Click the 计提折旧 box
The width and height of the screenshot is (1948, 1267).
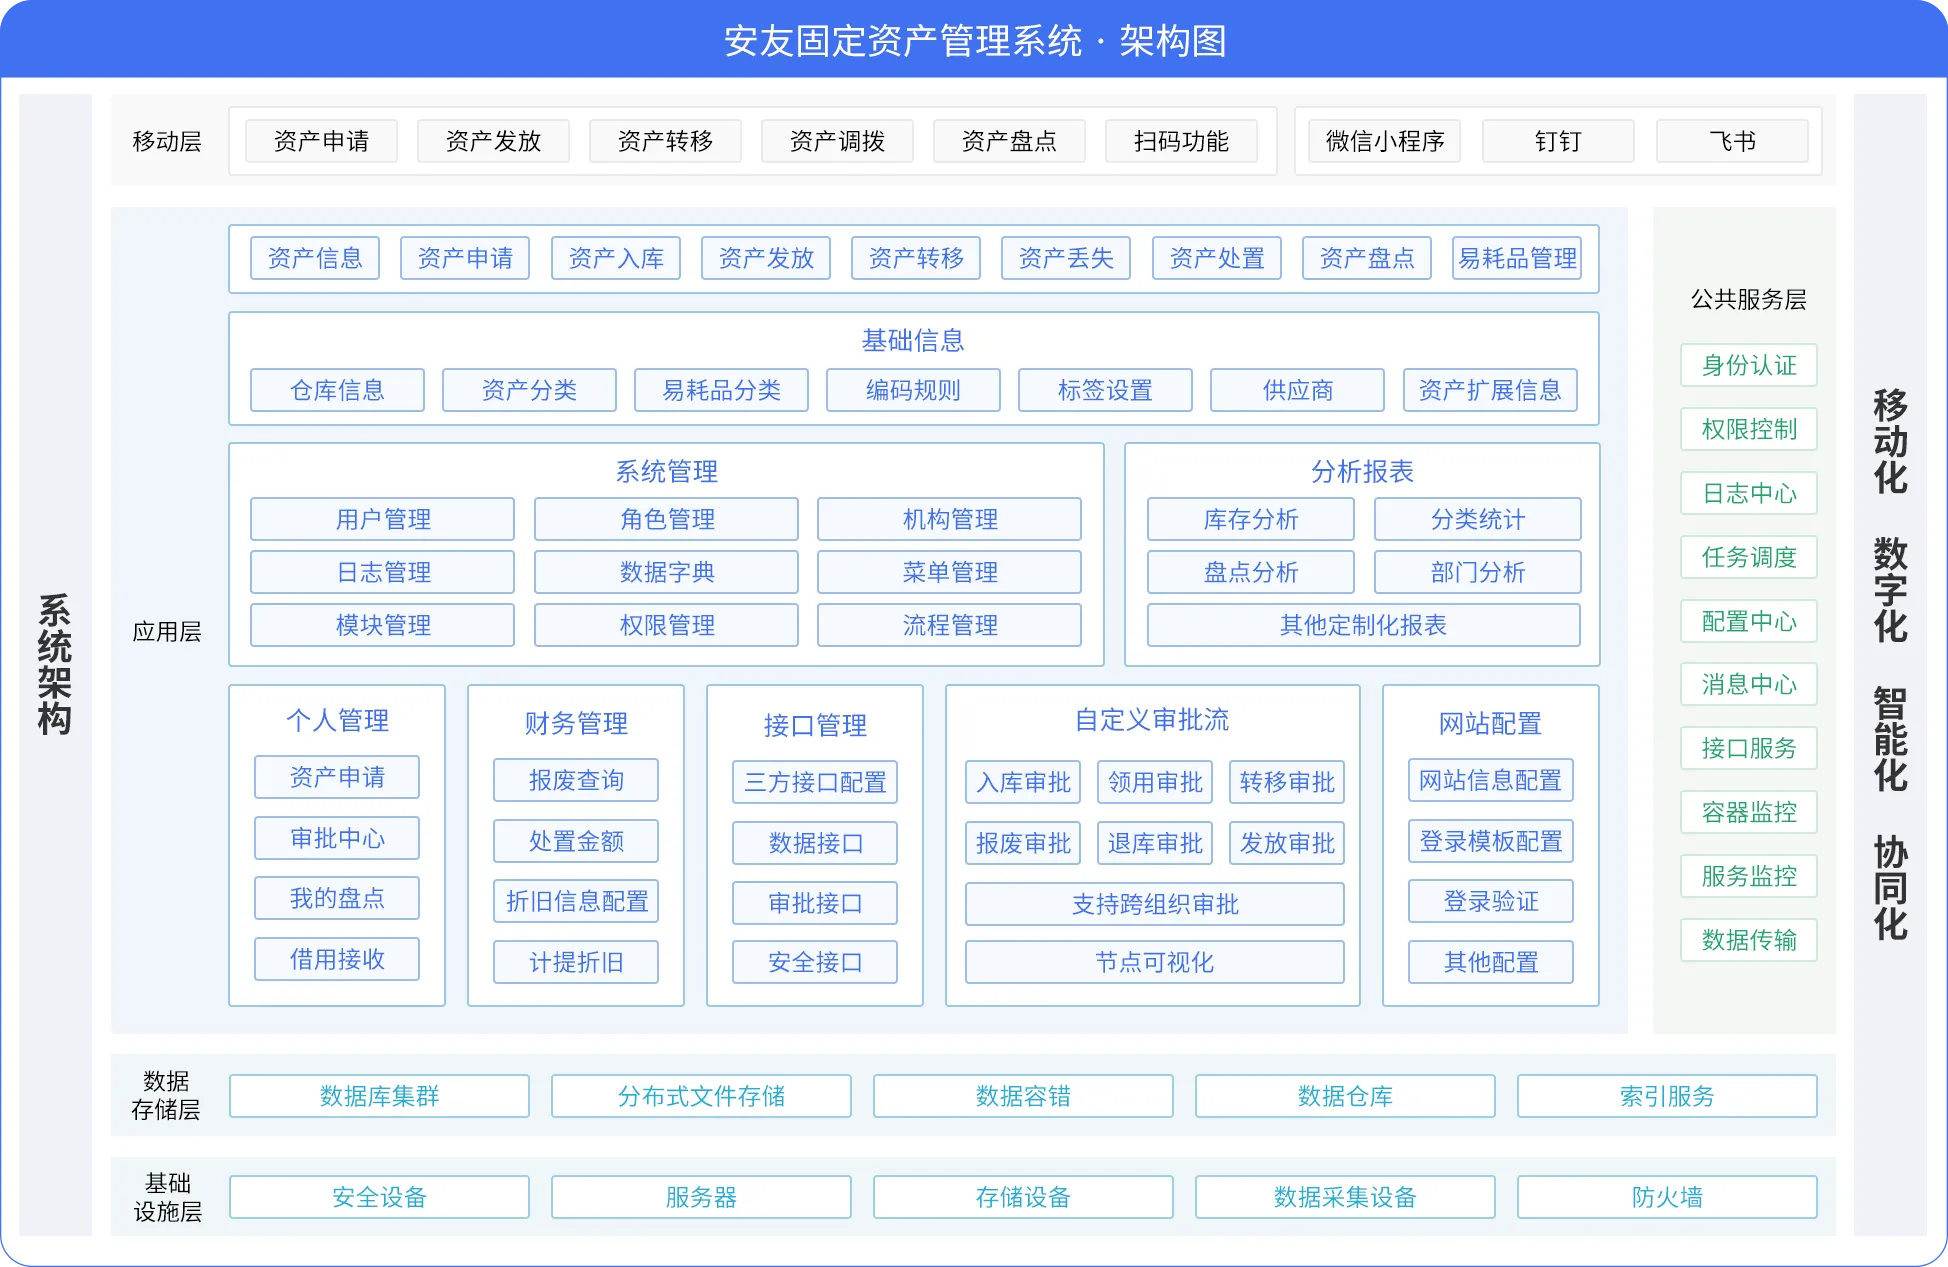[x=576, y=962]
